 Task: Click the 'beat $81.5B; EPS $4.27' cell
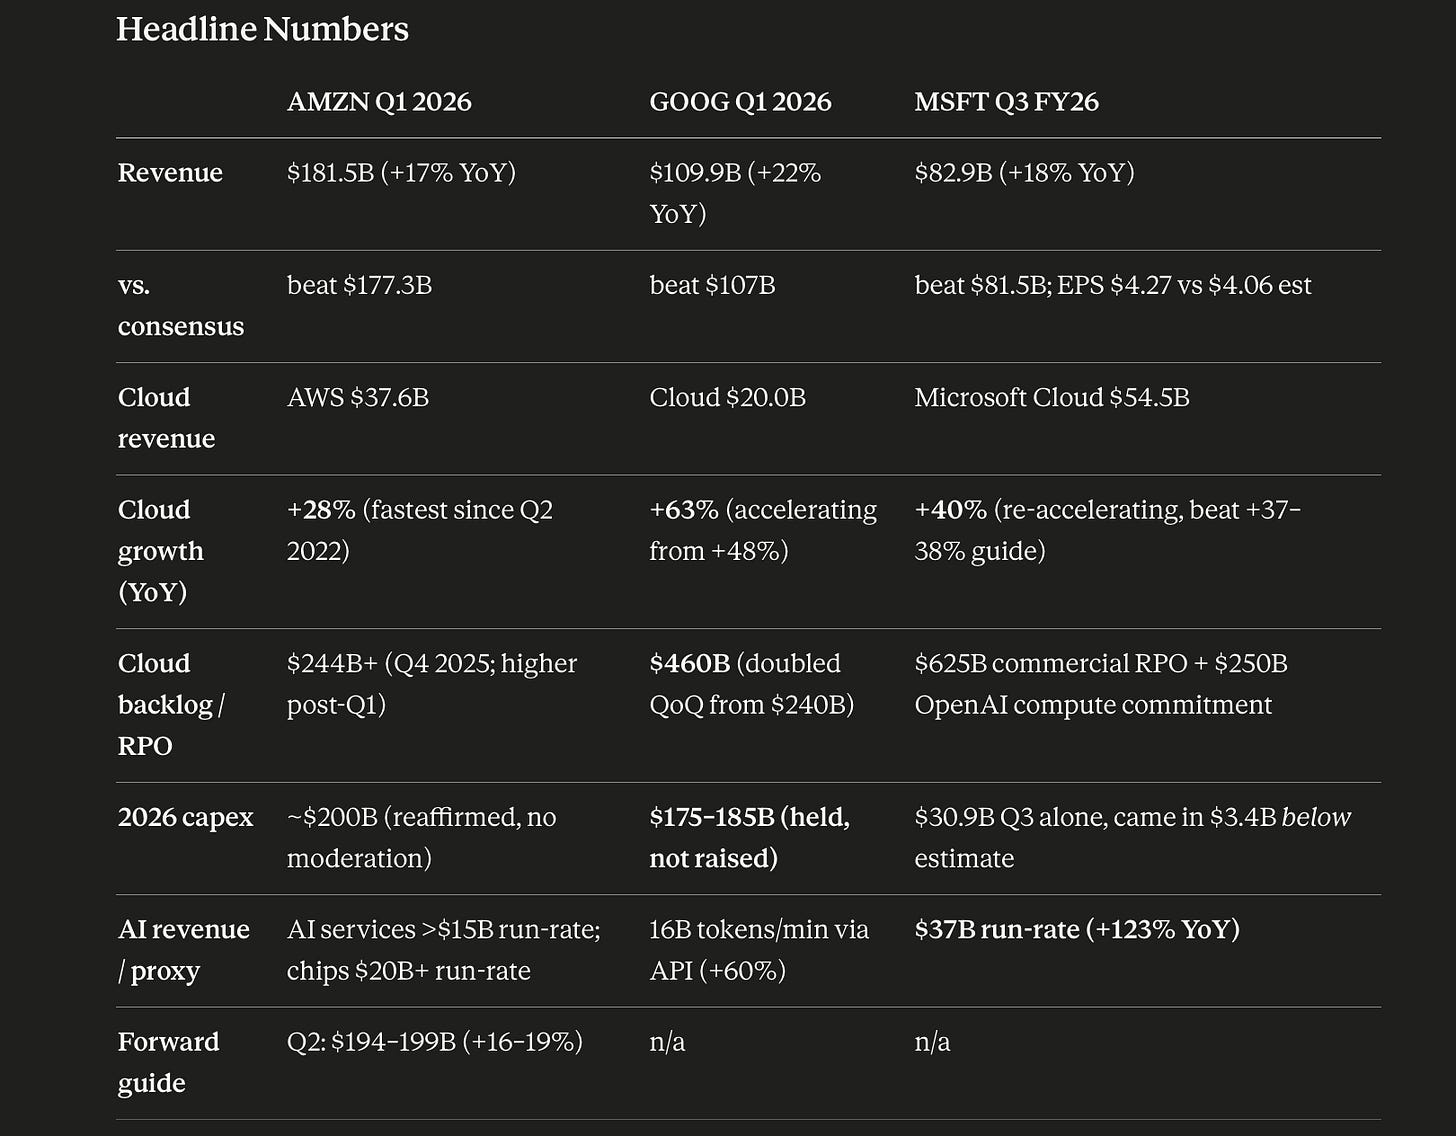click(1113, 286)
